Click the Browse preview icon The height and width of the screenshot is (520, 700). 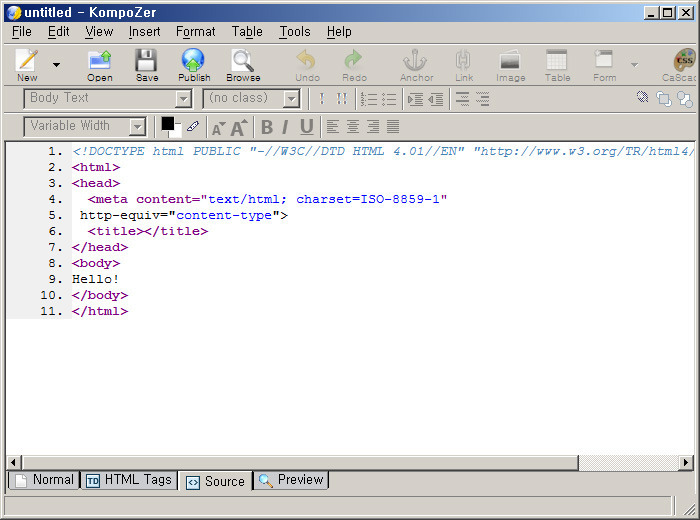click(243, 60)
